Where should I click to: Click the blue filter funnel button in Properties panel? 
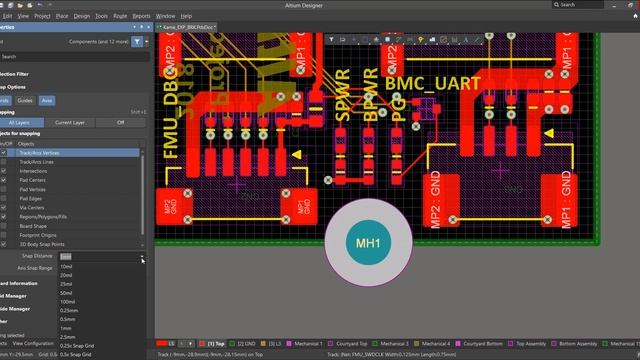point(137,42)
